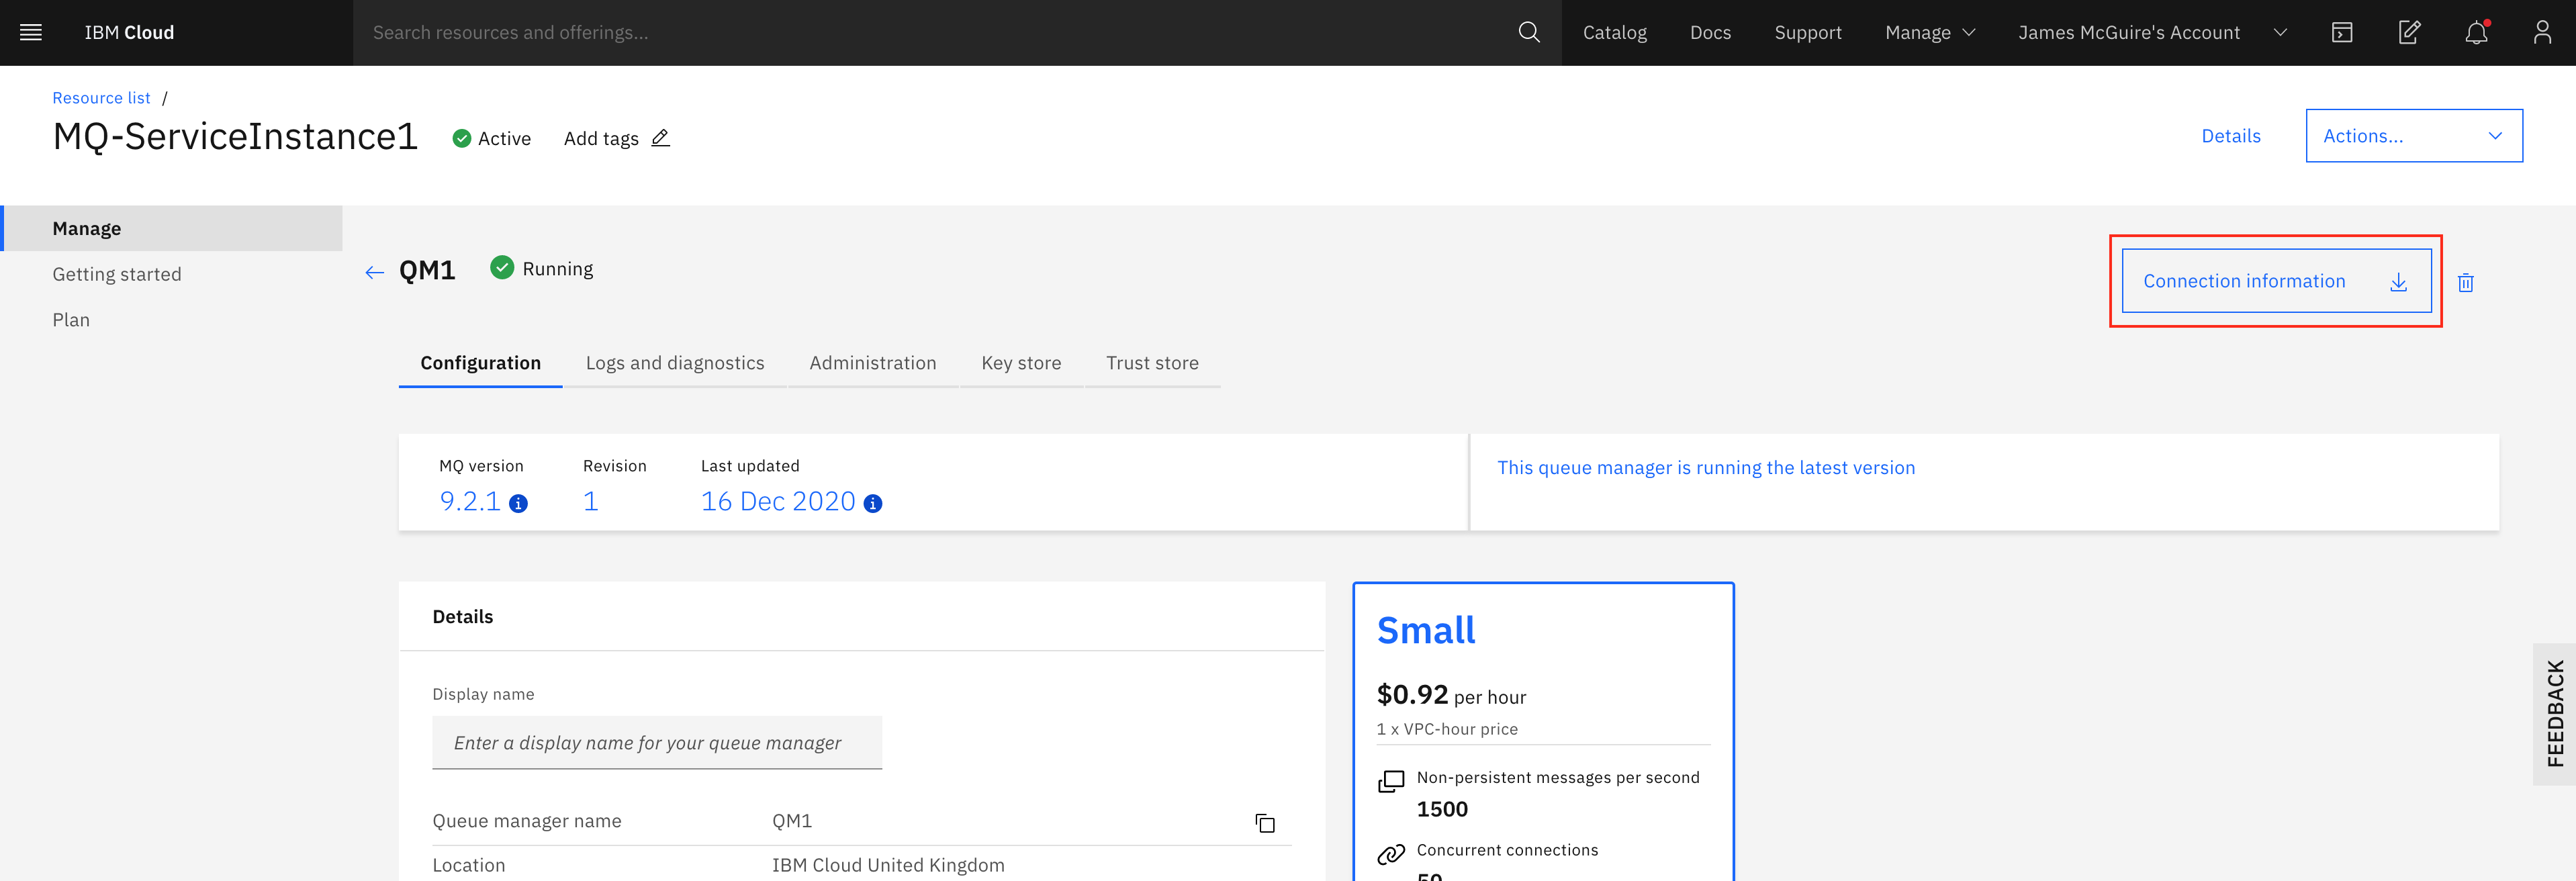
Task: Click the dashboard panel icon in top bar
Action: tap(2342, 32)
